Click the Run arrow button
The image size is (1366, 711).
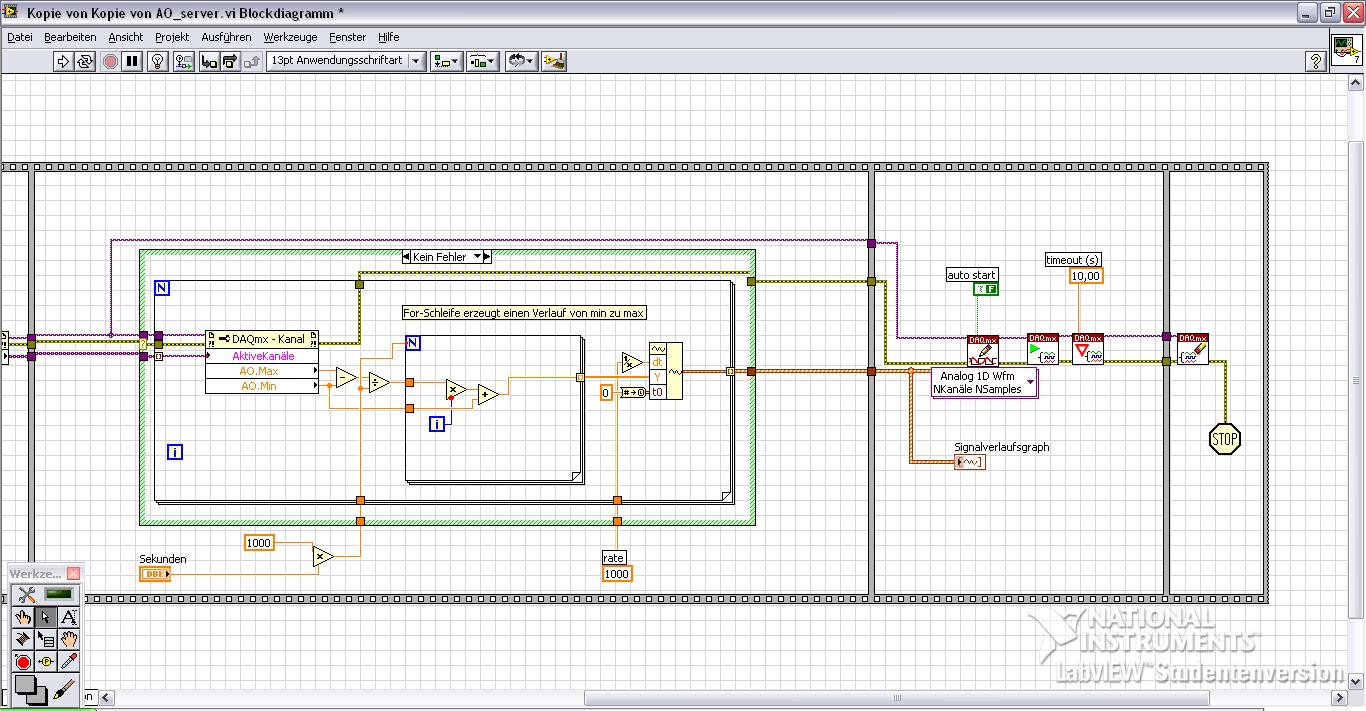coord(63,61)
